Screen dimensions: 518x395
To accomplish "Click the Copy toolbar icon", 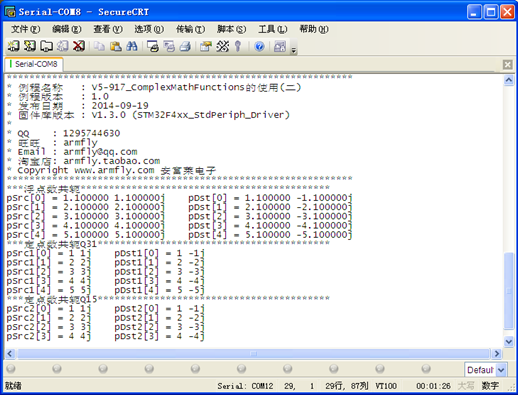I will click(x=99, y=46).
